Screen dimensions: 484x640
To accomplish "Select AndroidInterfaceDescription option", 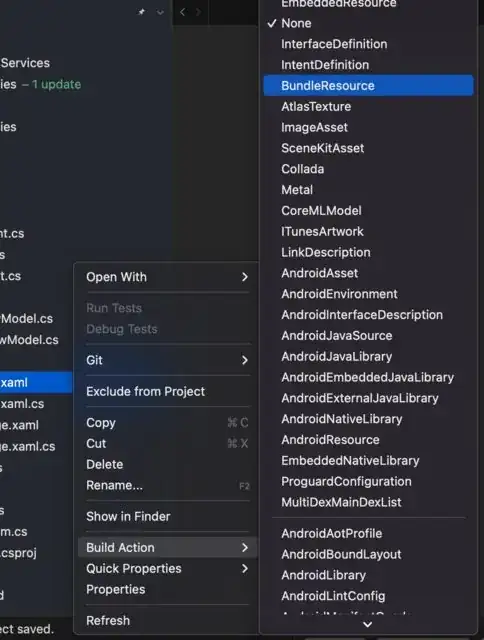I will (x=368, y=315).
